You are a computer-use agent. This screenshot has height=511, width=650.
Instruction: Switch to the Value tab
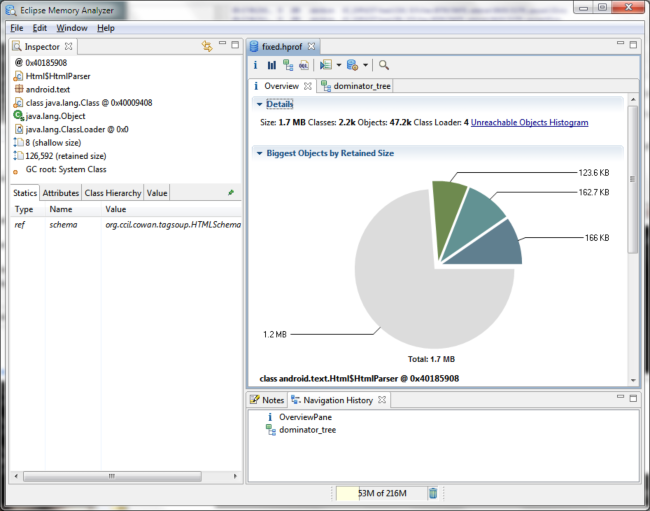tap(157, 193)
